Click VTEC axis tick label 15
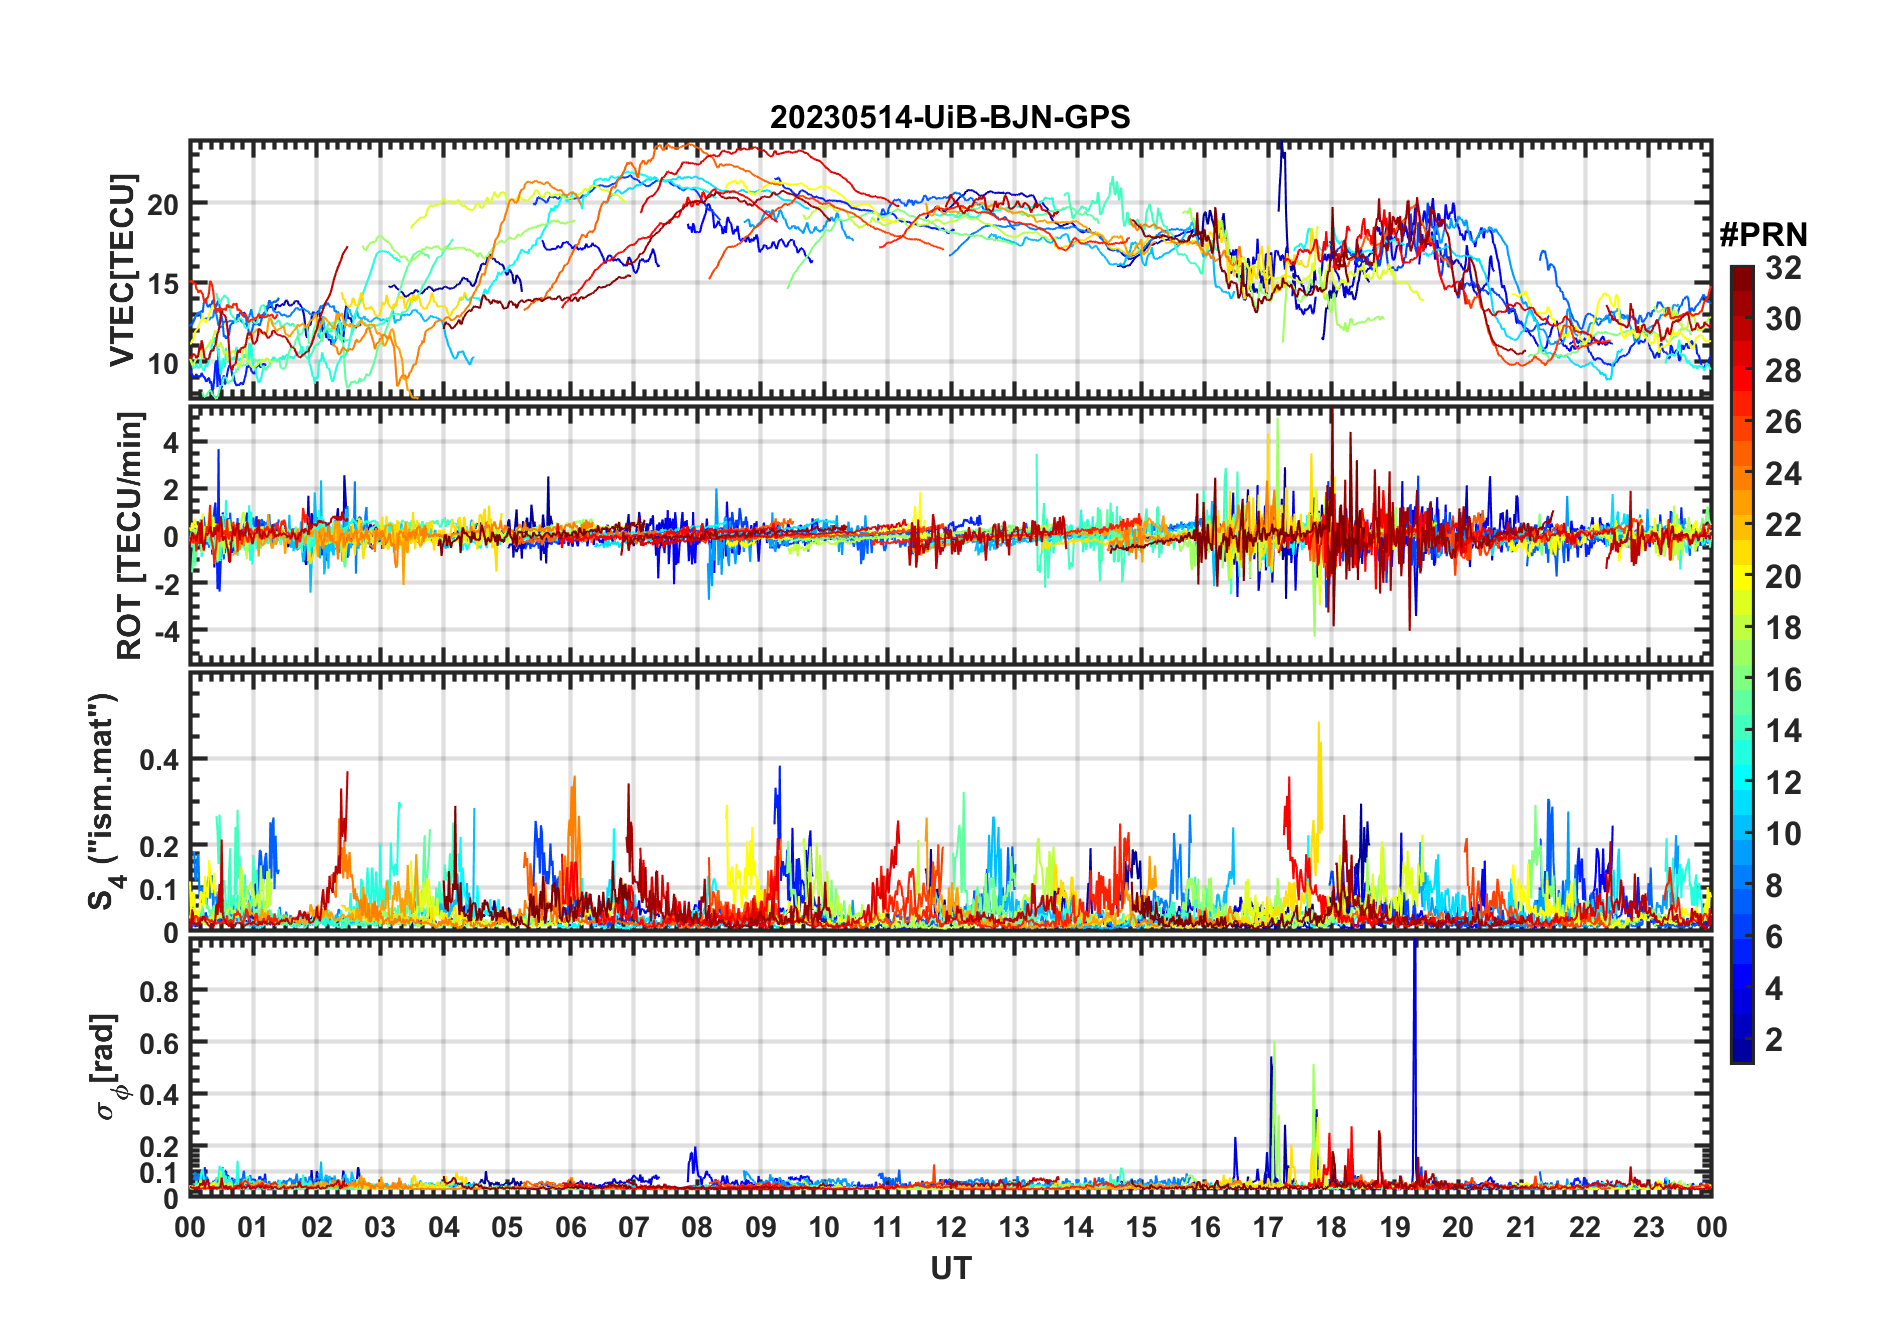 point(163,284)
